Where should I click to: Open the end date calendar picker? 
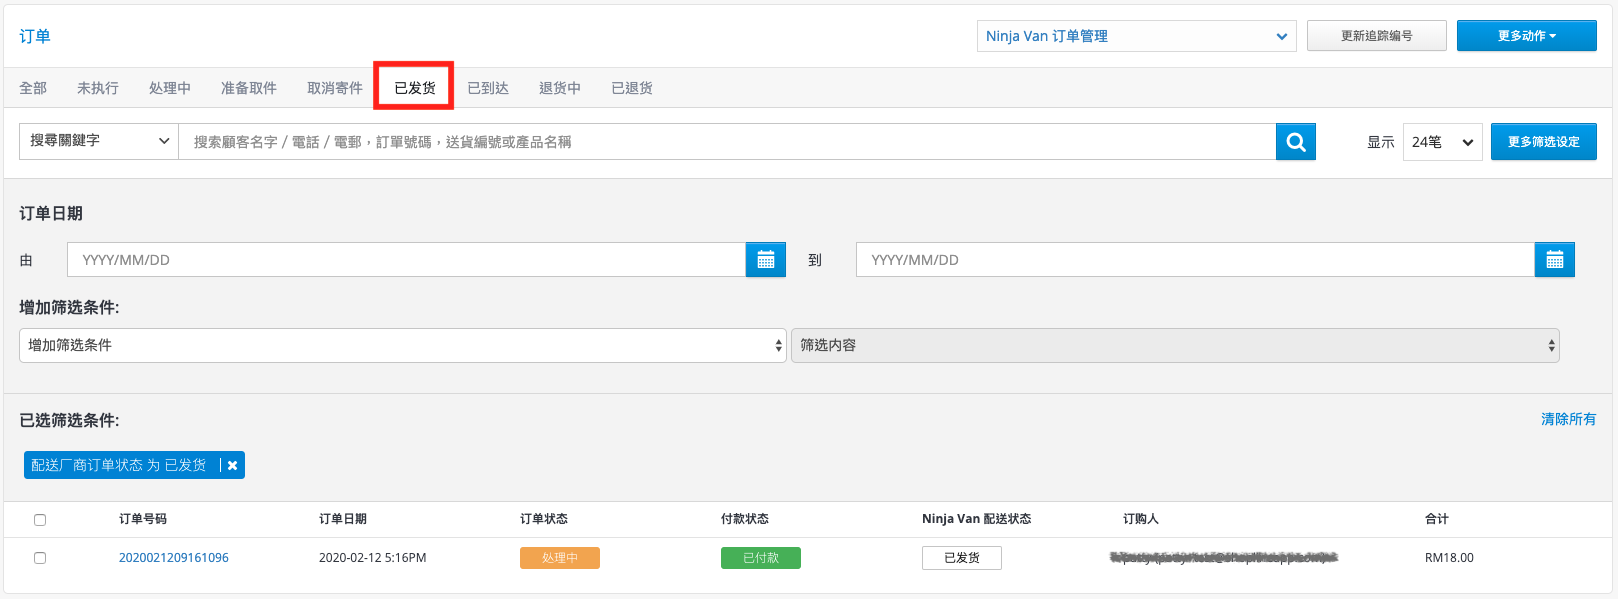(1555, 260)
